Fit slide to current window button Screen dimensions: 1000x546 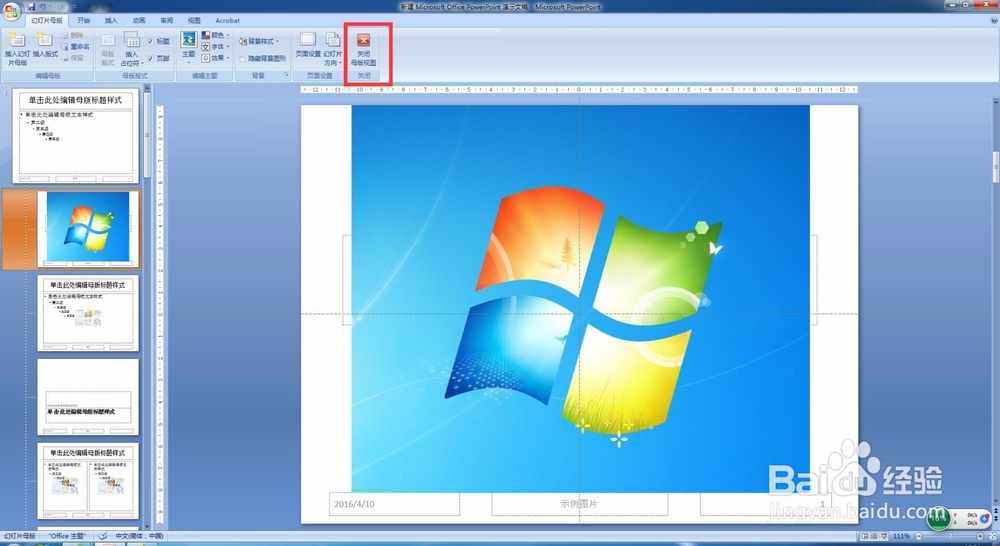pyautogui.click(x=992, y=536)
